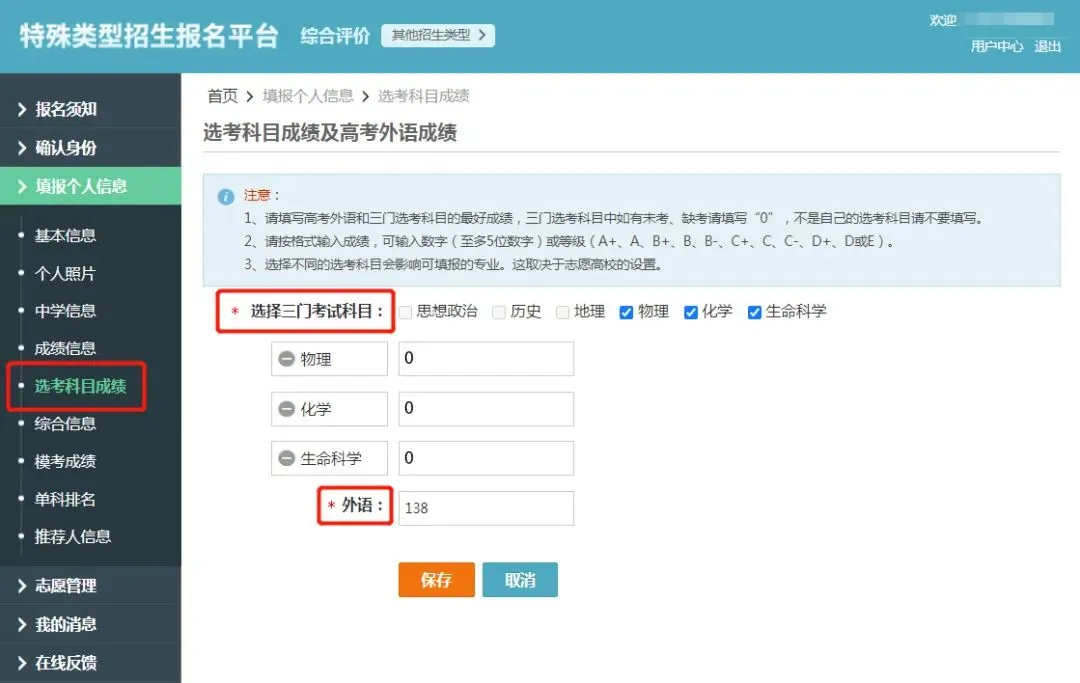The width and height of the screenshot is (1080, 683).
Task: Open 基本信息 in the sidebar
Action: coord(65,236)
